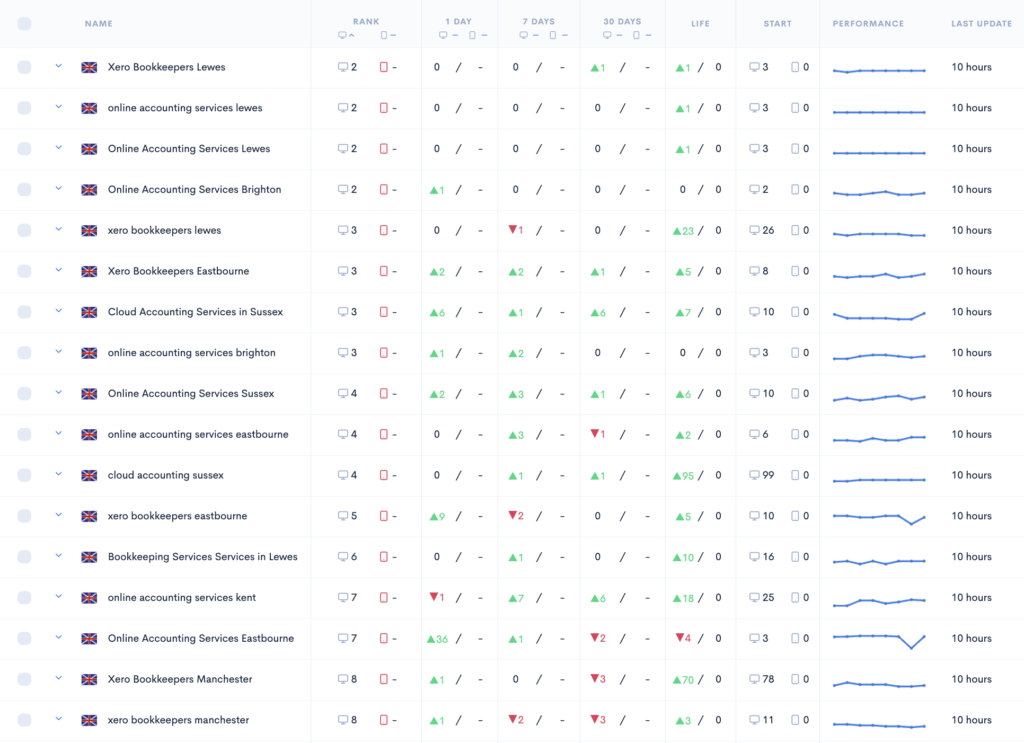This screenshot has height=743, width=1024.
Task: Open keyword Cloud Accounting Services in Sussex
Action: 195,312
